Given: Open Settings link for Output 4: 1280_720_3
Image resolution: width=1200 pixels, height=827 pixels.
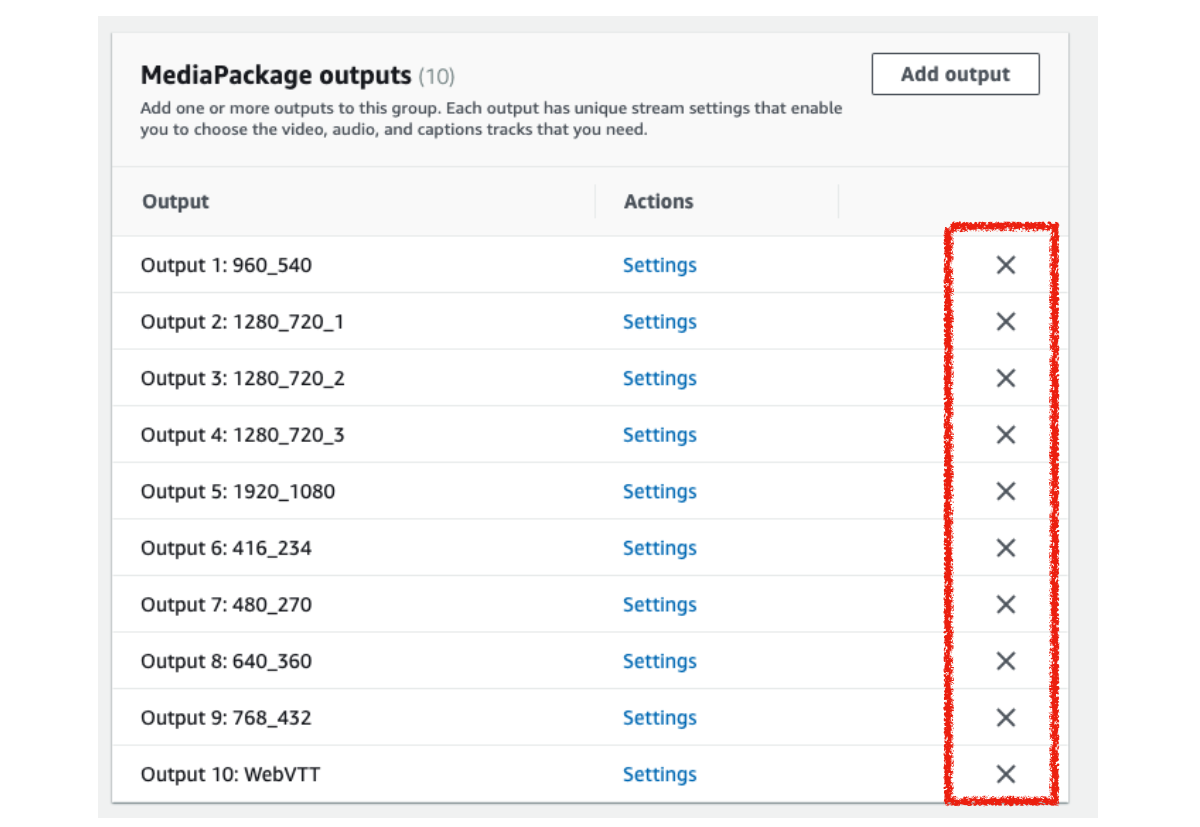Looking at the screenshot, I should point(659,435).
